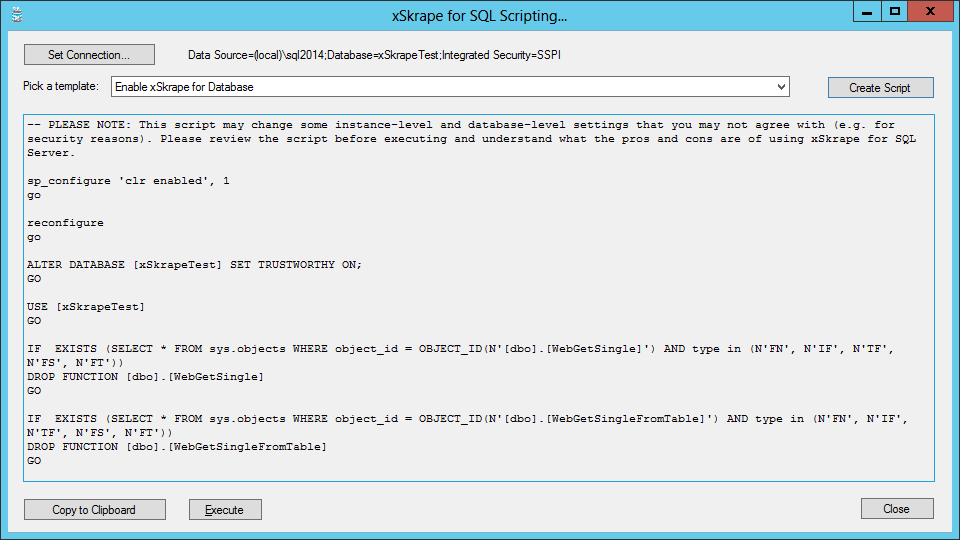Click the Data Source connection string text
Viewport: 960px width, 540px height.
pos(374,55)
